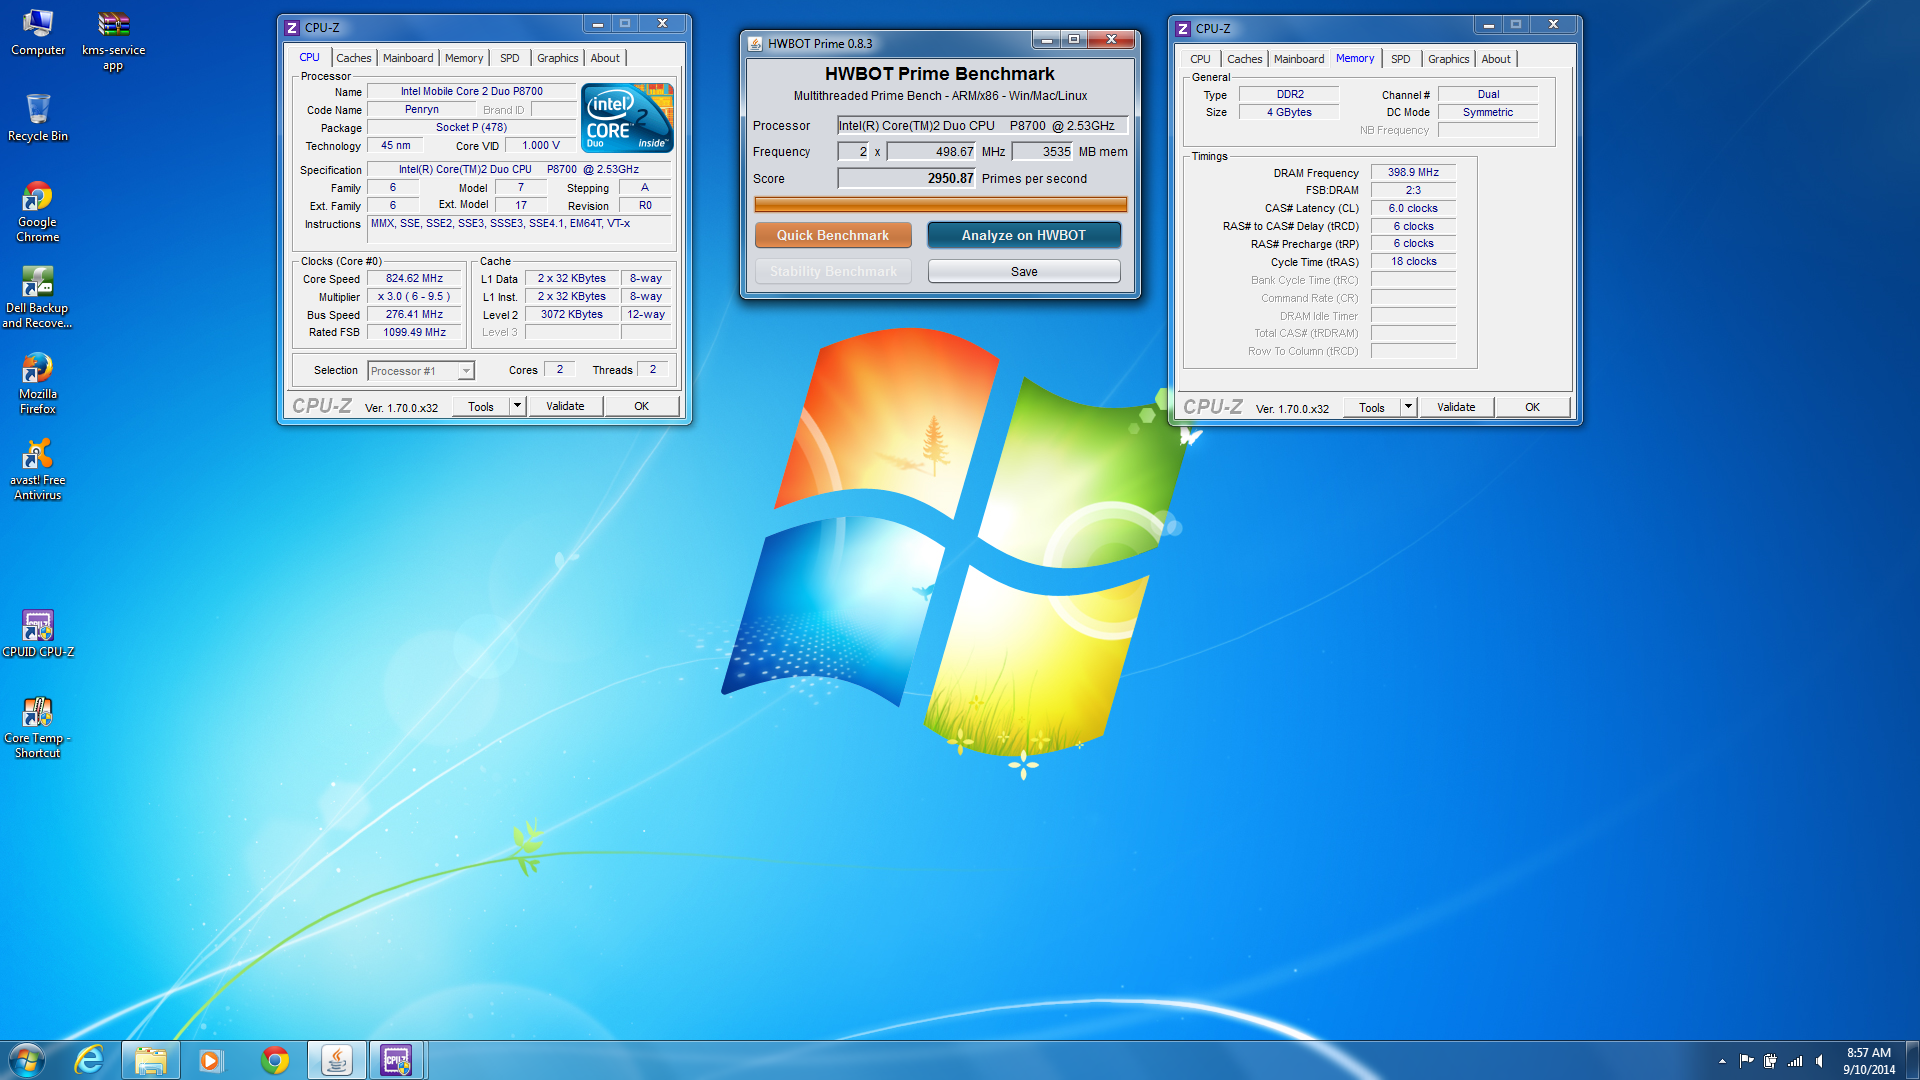Open Windows Media Player taskbar icon
The image size is (1920, 1080).
point(210,1060)
